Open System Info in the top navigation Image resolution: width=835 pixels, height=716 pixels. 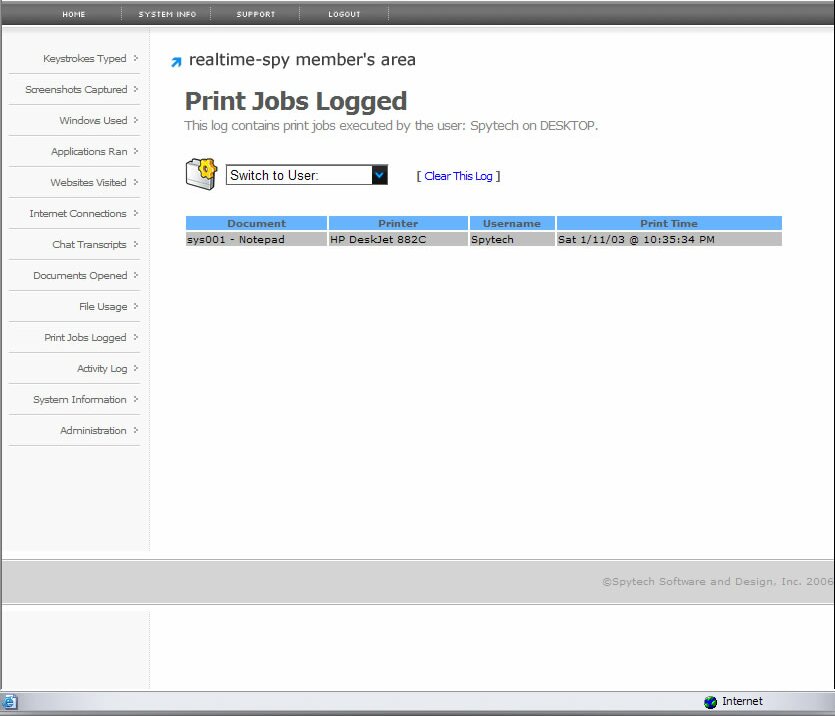click(167, 14)
